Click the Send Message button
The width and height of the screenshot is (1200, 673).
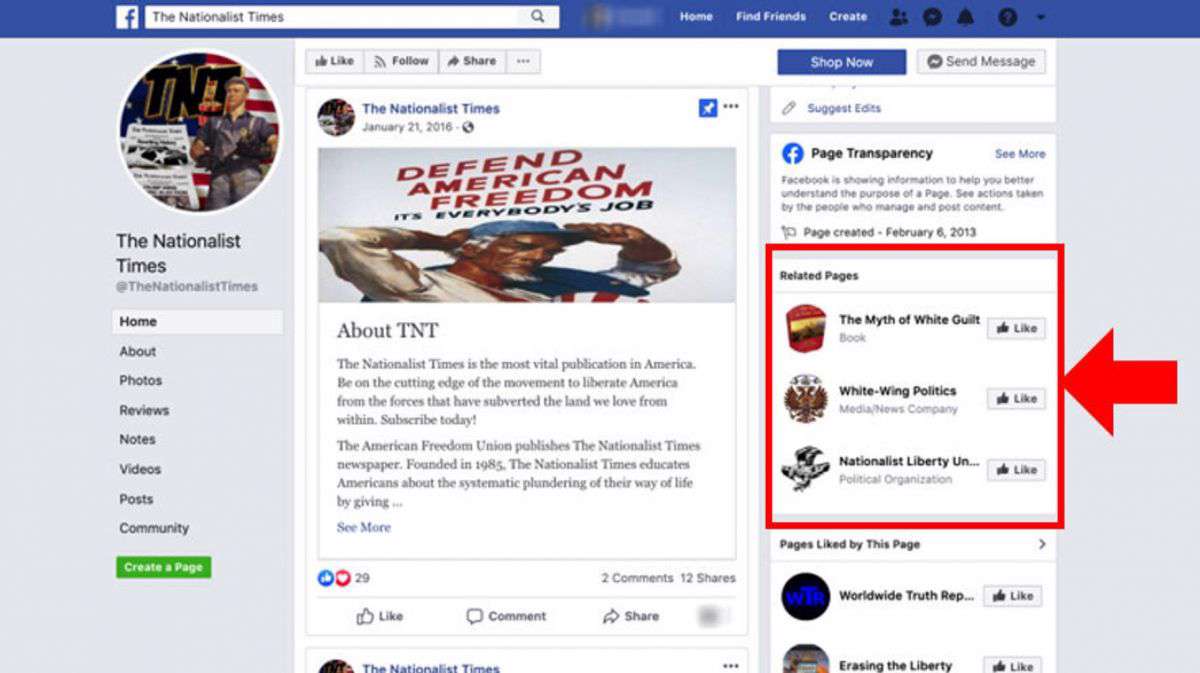pos(981,61)
